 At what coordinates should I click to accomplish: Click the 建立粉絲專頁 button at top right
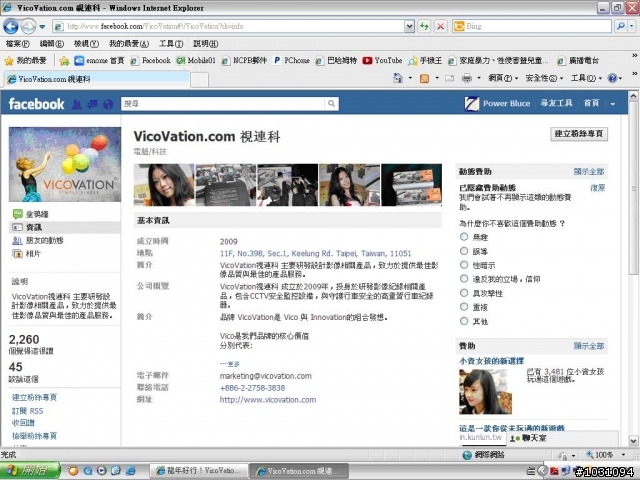(x=579, y=134)
